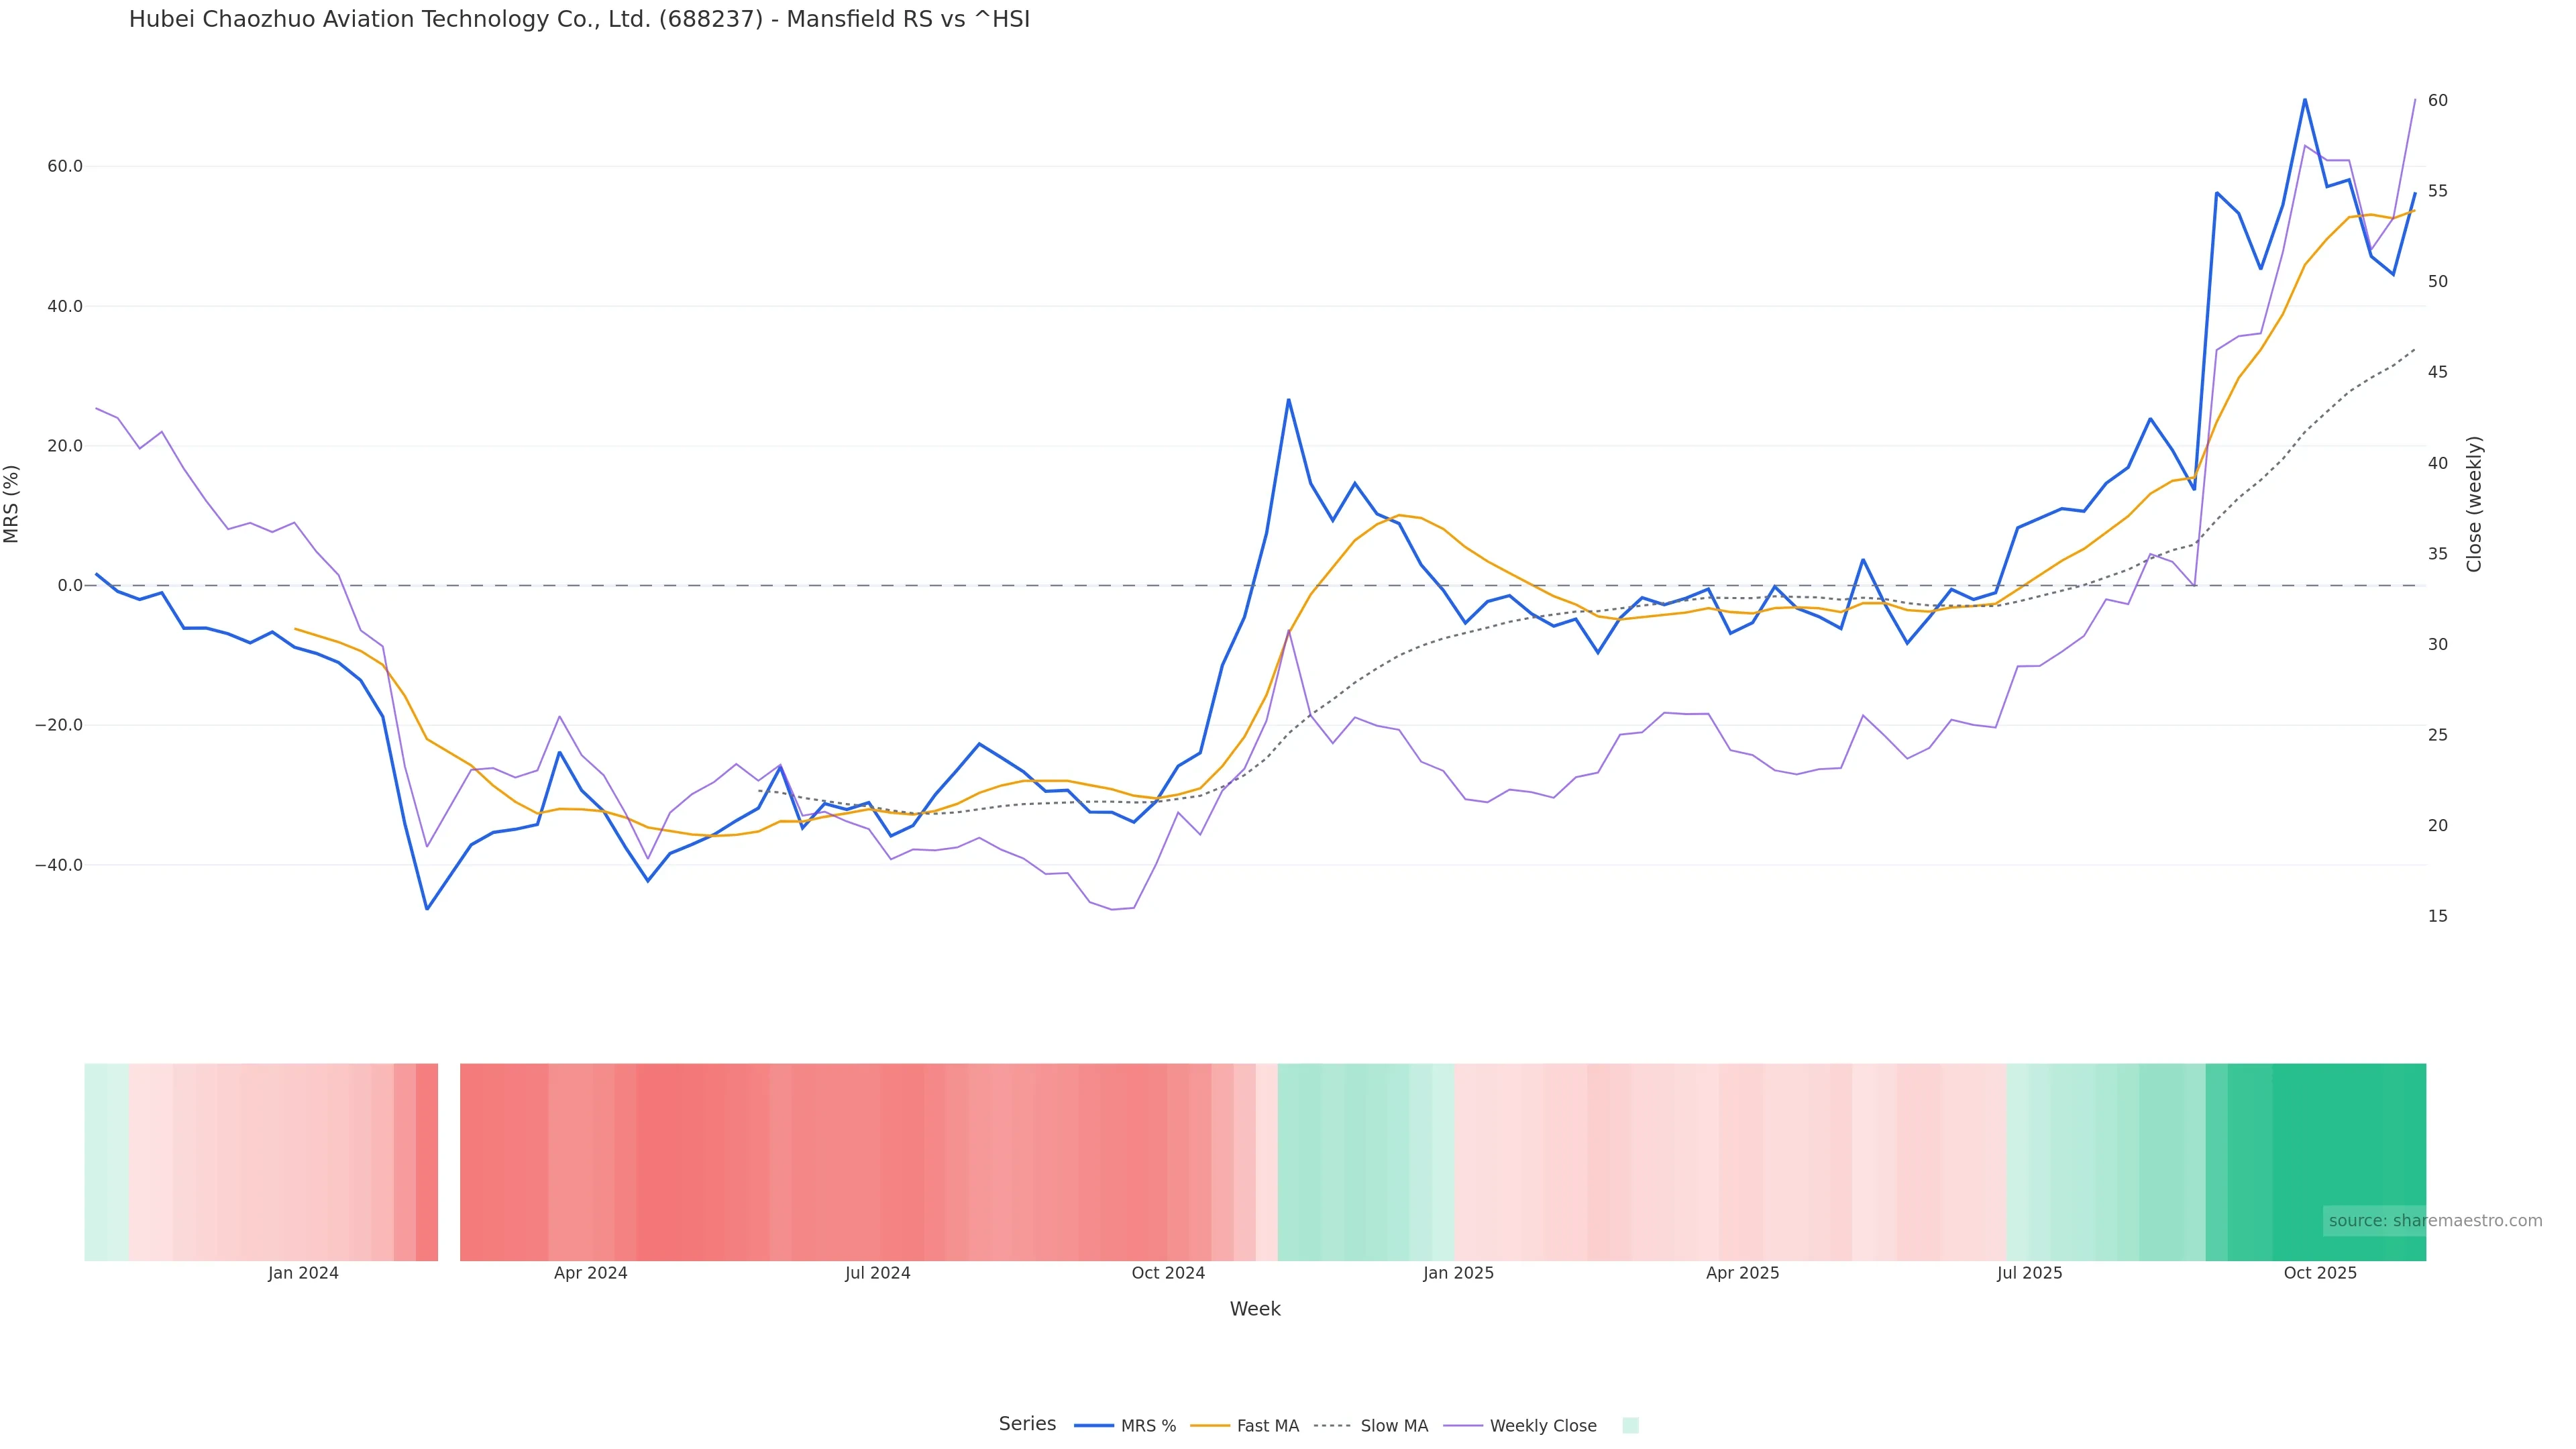Click the blue MRS % legend line icon
Viewport: 2576px width, 1449px height.
(1094, 1426)
